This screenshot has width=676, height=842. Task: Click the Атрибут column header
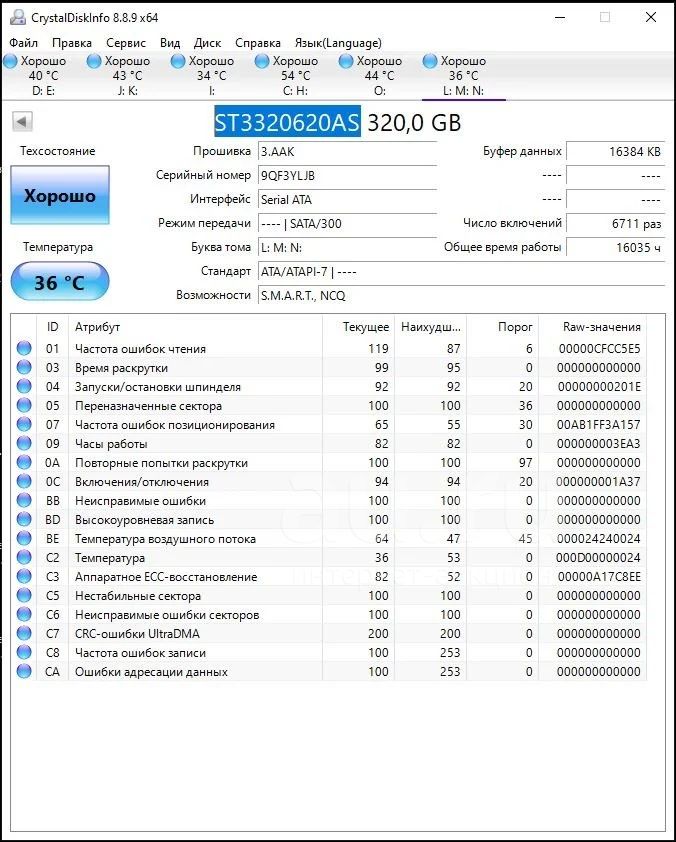pos(195,327)
